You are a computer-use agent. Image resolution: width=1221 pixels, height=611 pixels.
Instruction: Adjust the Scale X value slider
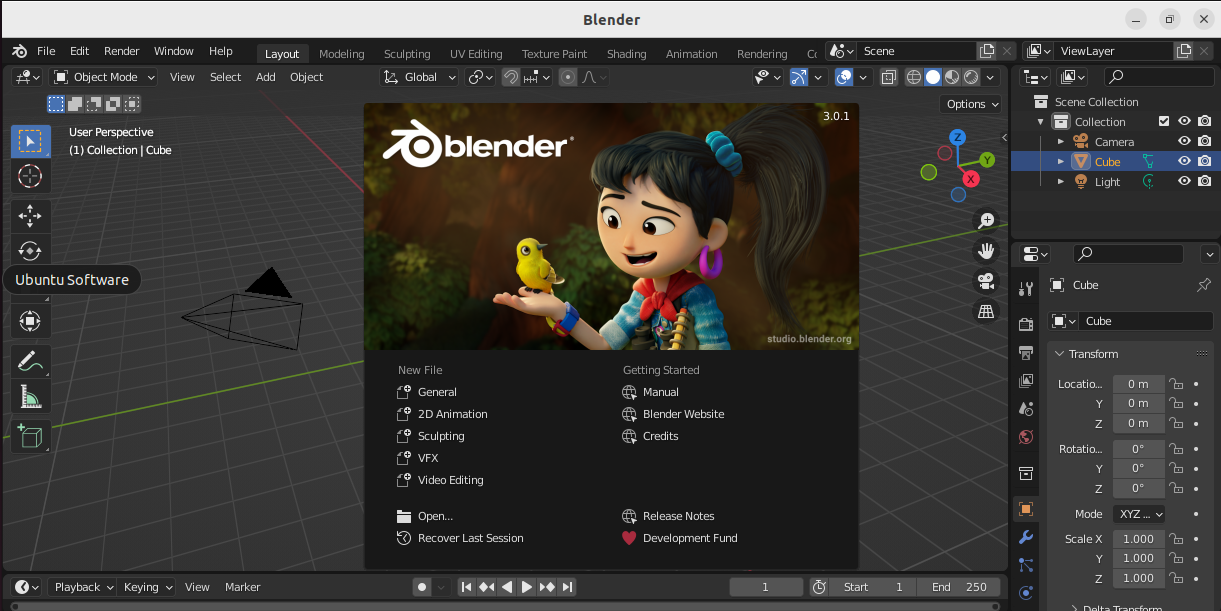click(1138, 538)
